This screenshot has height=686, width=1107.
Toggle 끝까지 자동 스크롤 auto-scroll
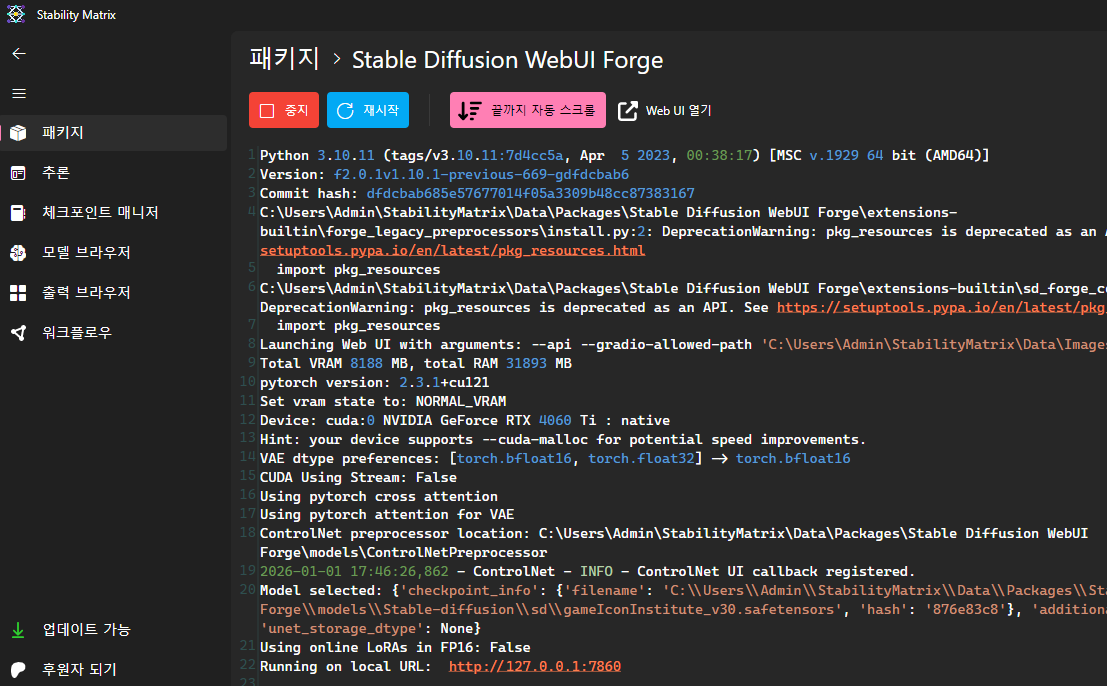coord(527,110)
